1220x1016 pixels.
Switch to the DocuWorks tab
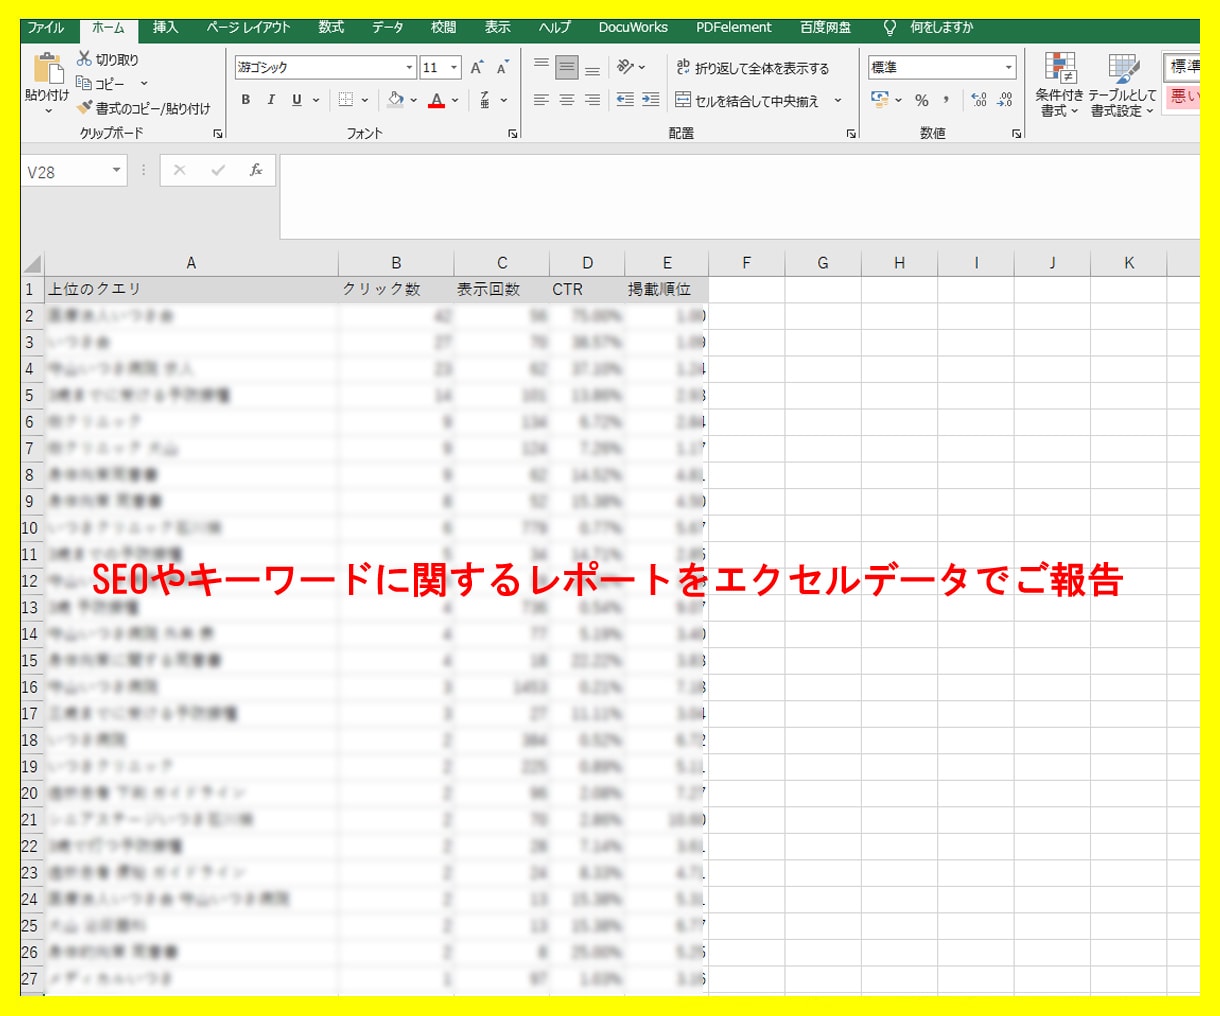[633, 28]
